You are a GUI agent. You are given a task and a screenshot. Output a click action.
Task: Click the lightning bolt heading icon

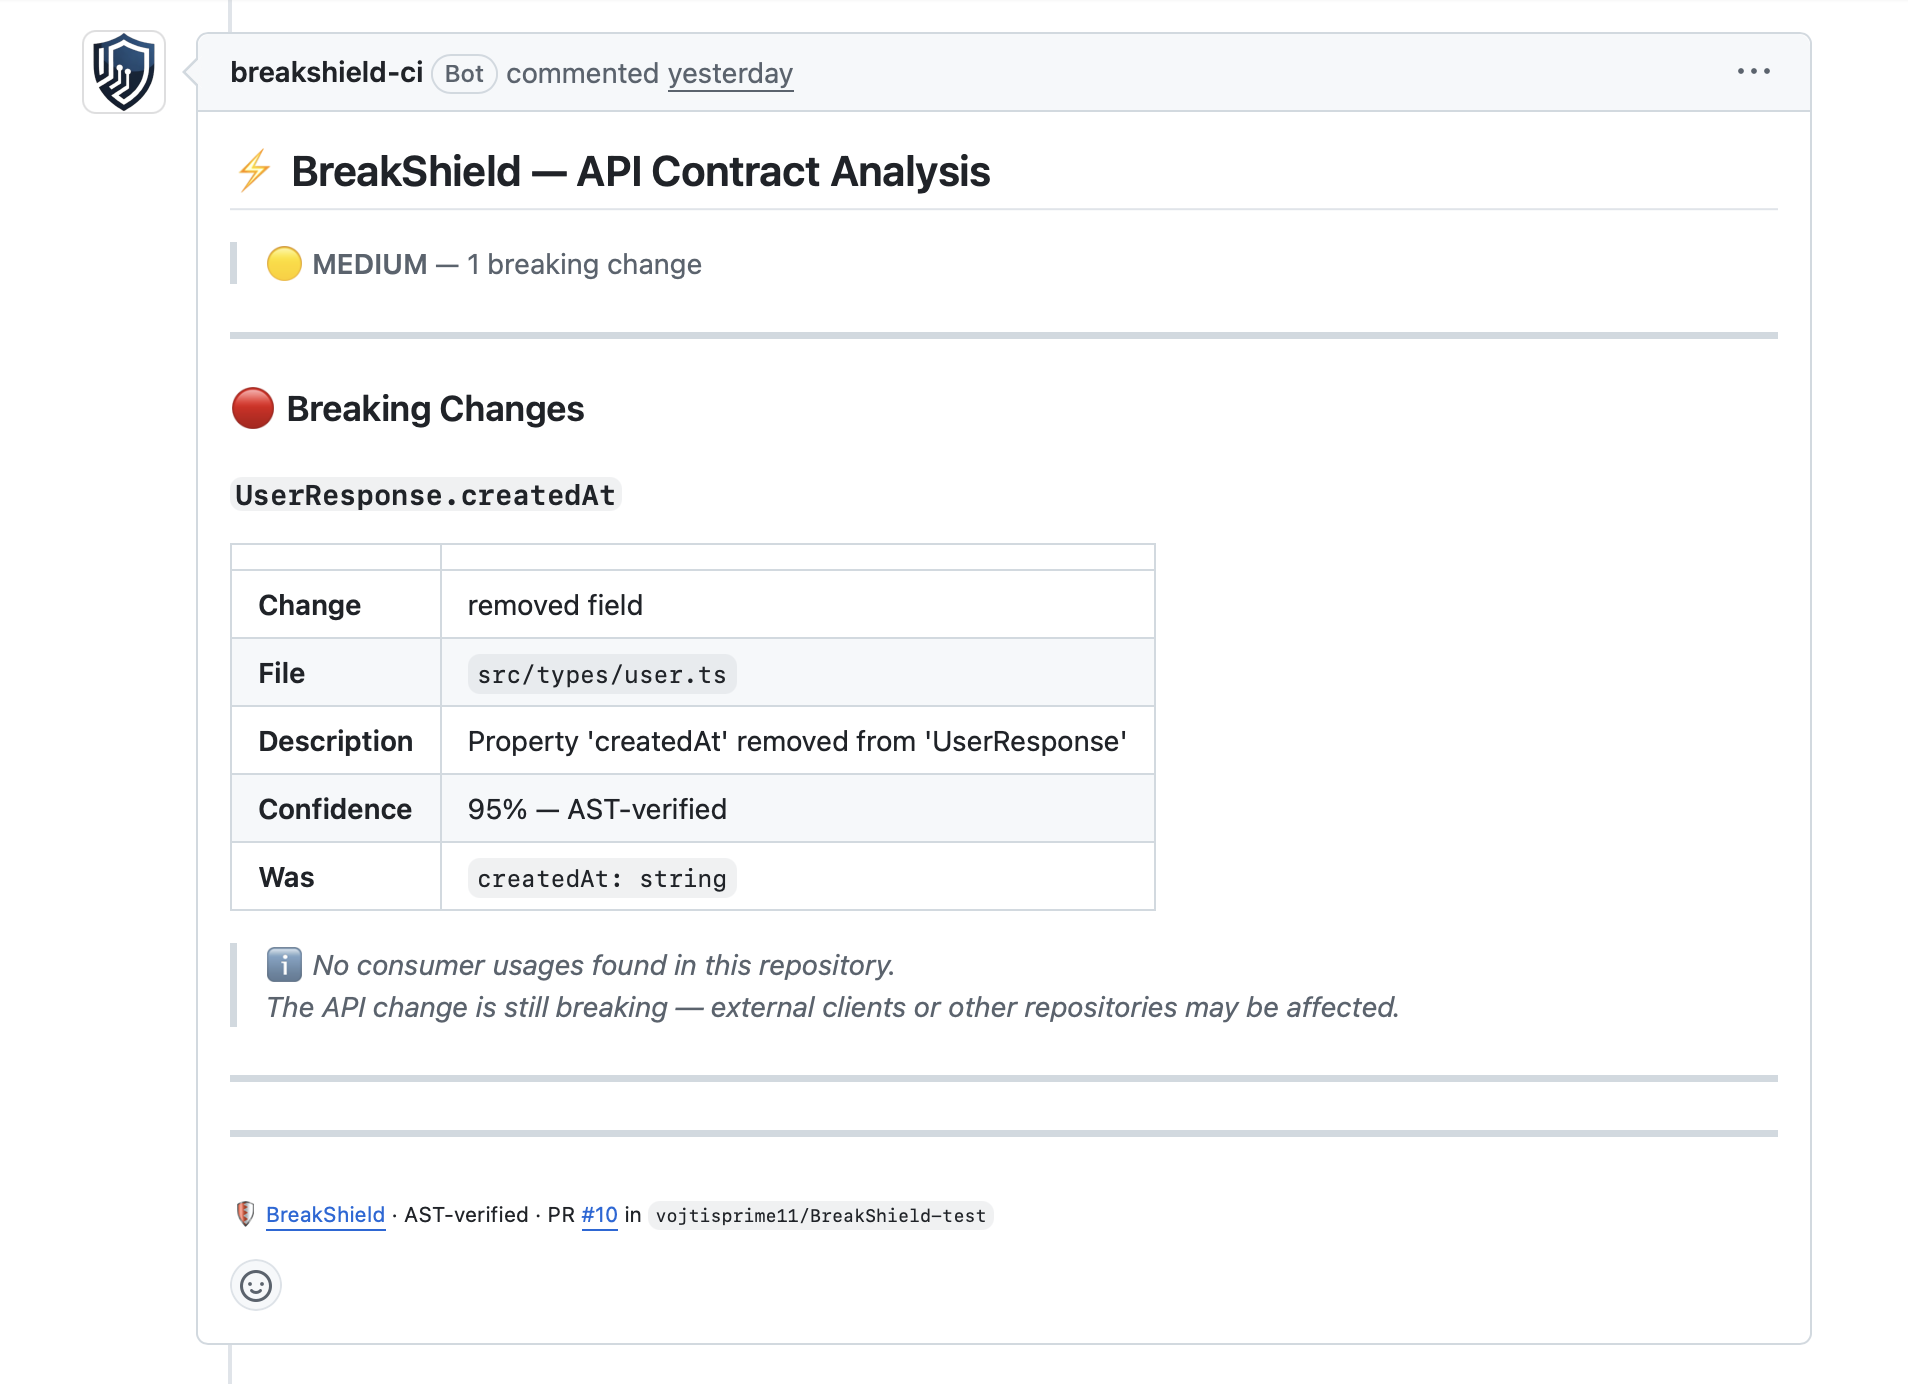click(x=254, y=171)
